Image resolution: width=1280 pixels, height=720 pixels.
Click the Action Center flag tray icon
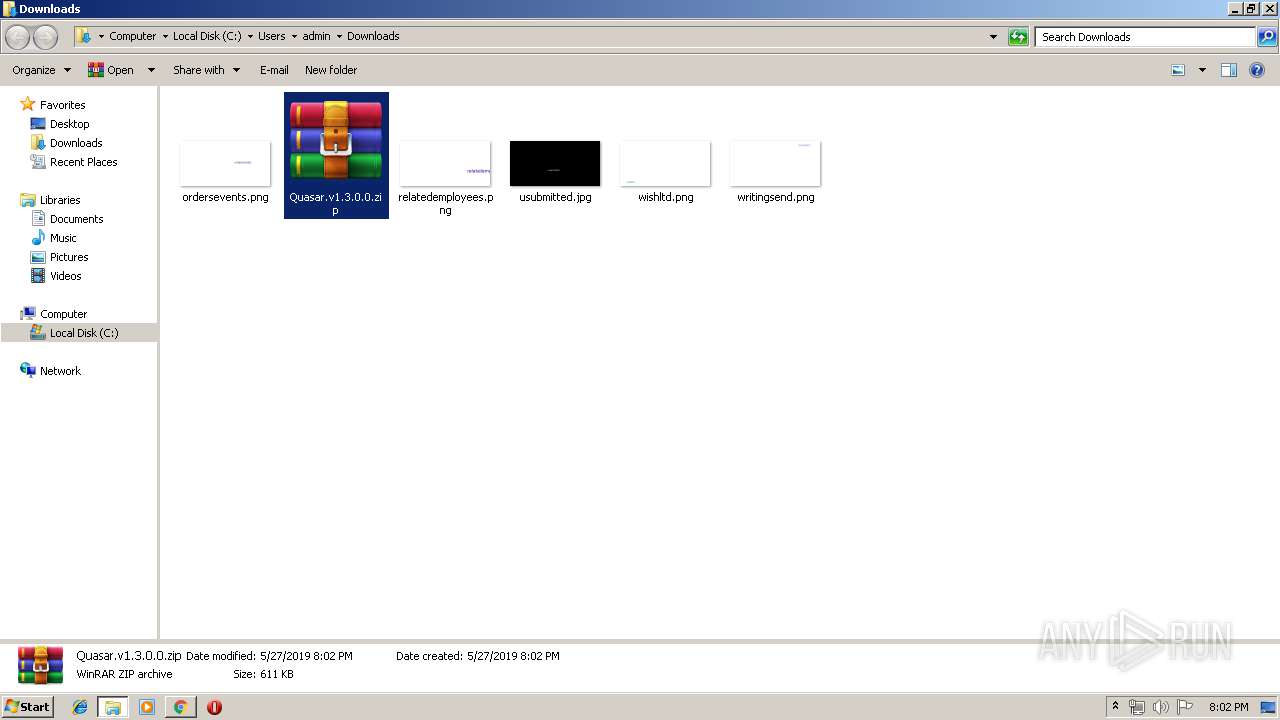click(1184, 707)
